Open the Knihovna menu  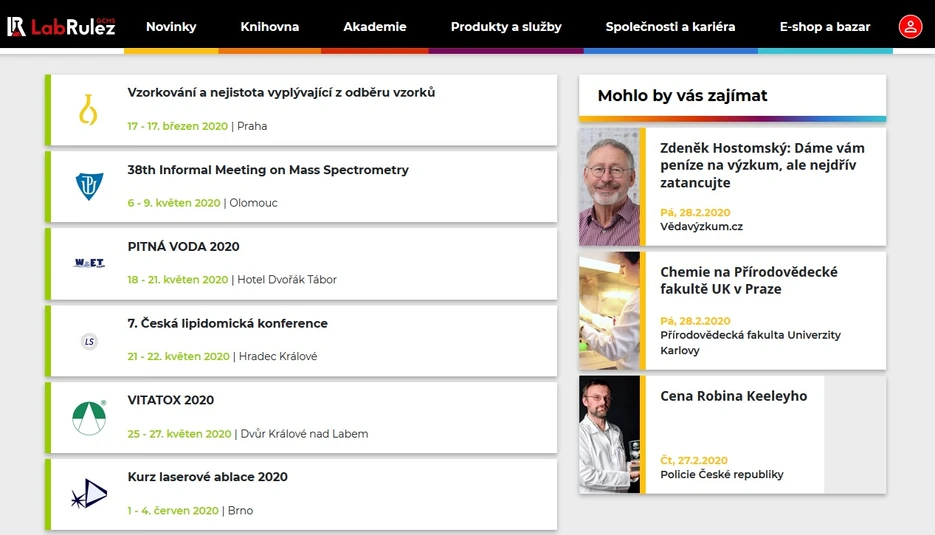point(270,27)
